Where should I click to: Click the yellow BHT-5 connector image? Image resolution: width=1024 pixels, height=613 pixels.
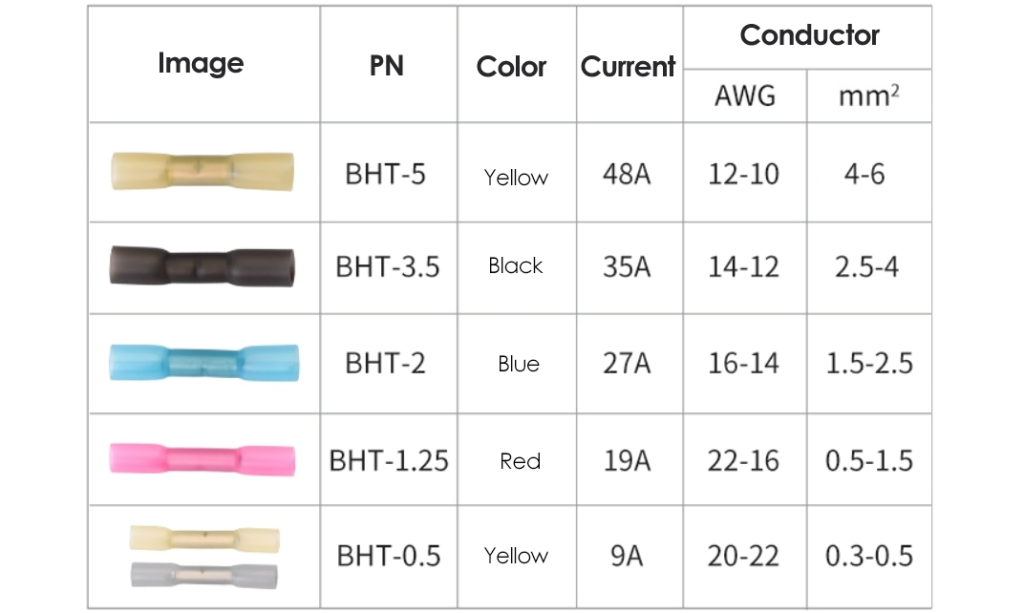202,171
